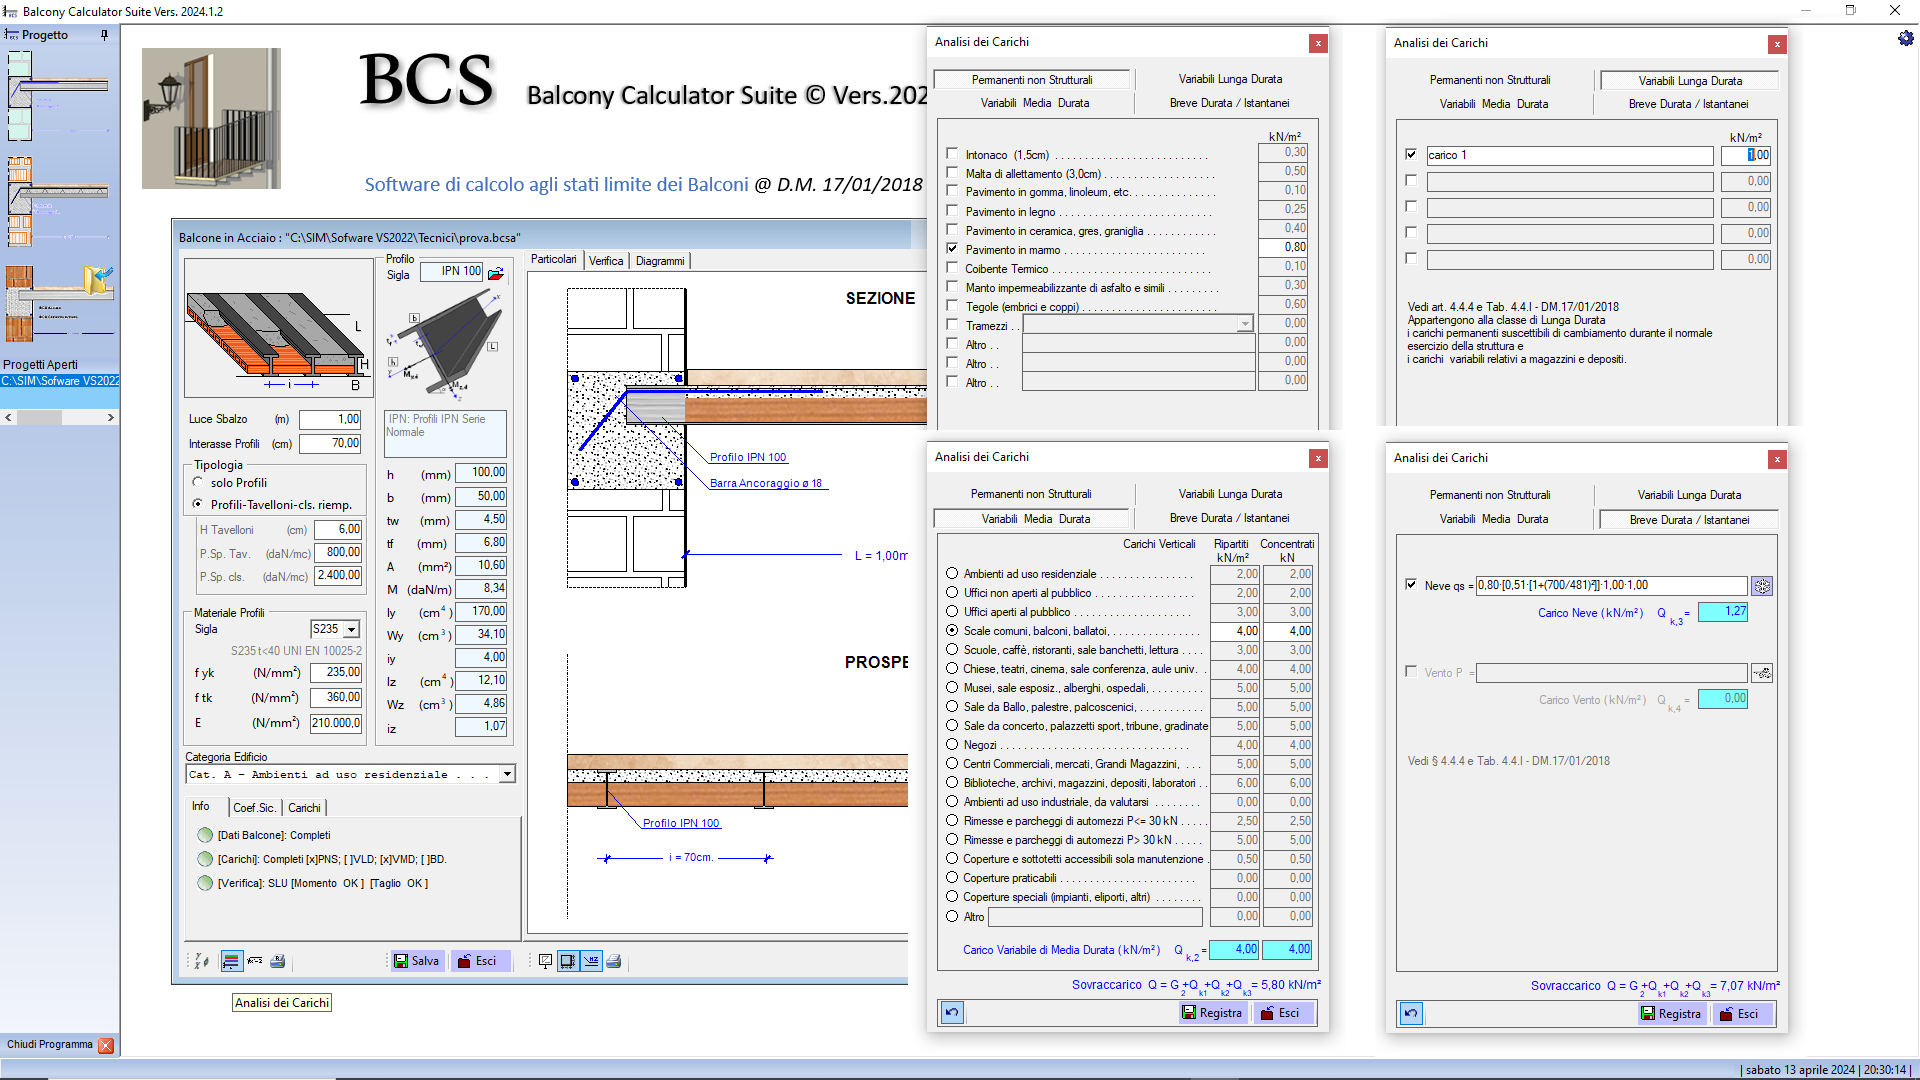Switch to Verifica tab
The height and width of the screenshot is (1080, 1920).
(606, 261)
